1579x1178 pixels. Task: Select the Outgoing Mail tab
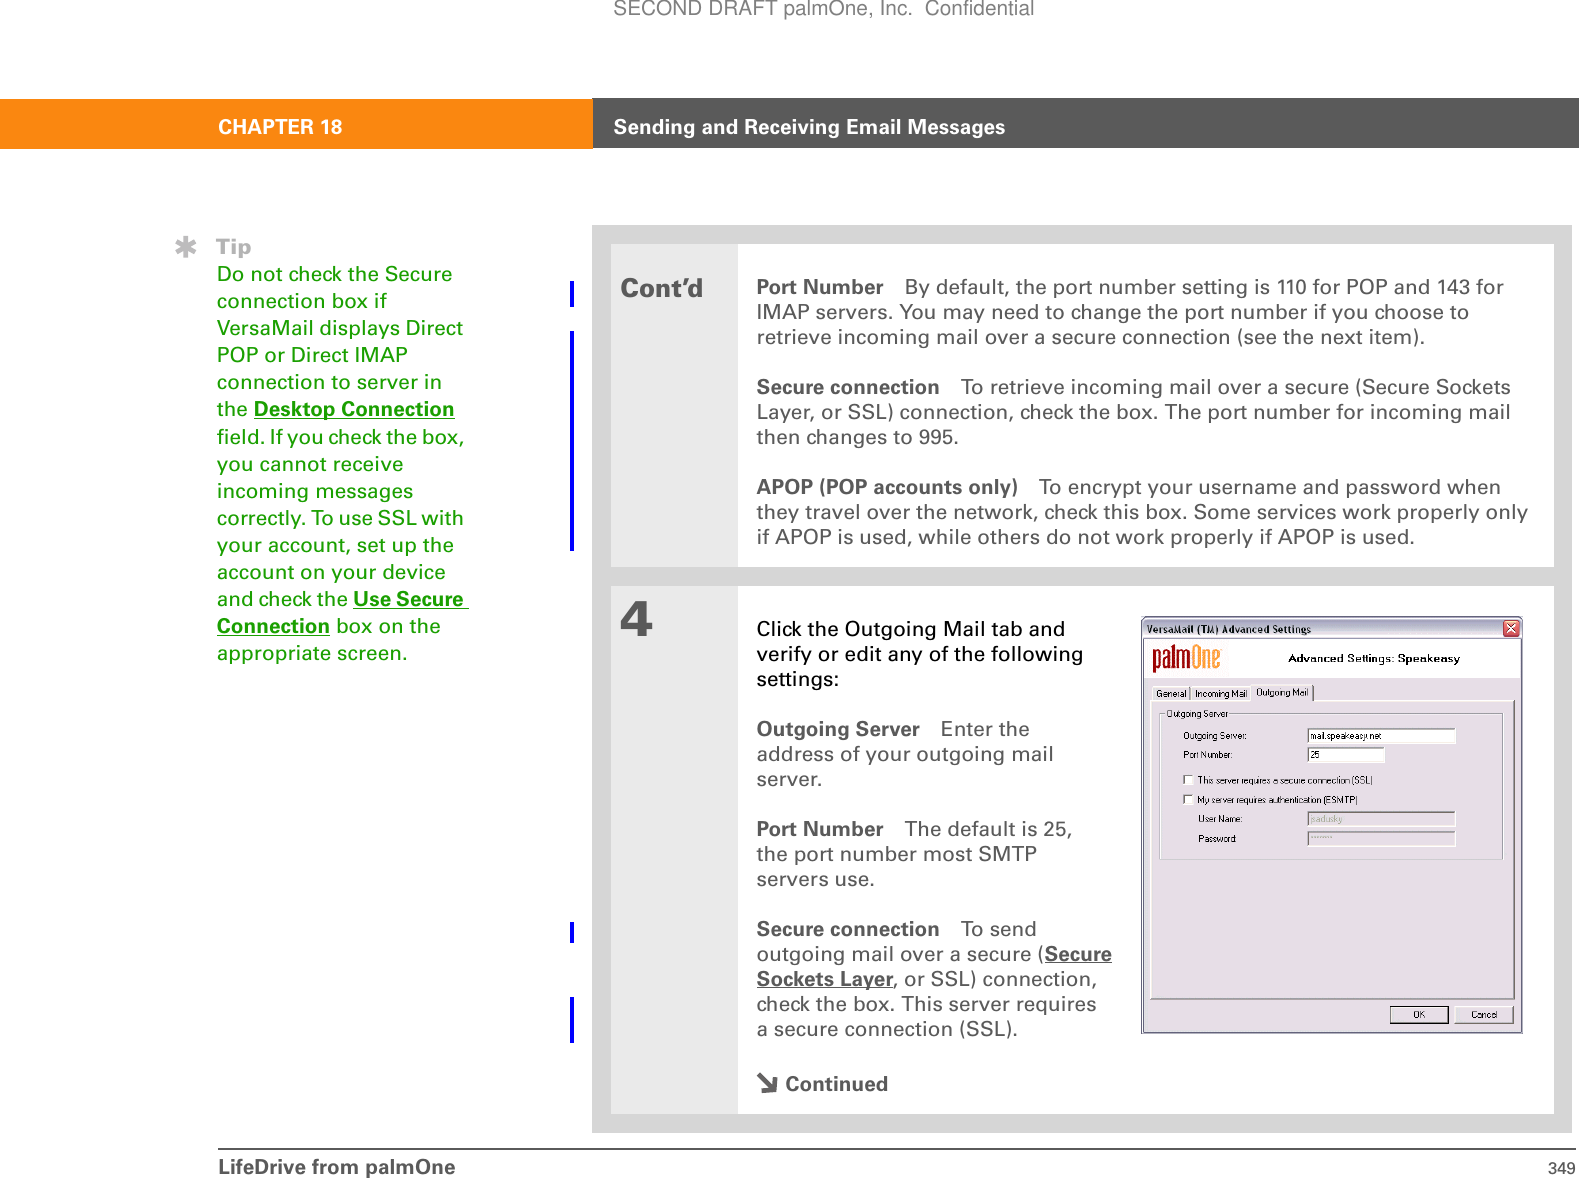(1282, 692)
